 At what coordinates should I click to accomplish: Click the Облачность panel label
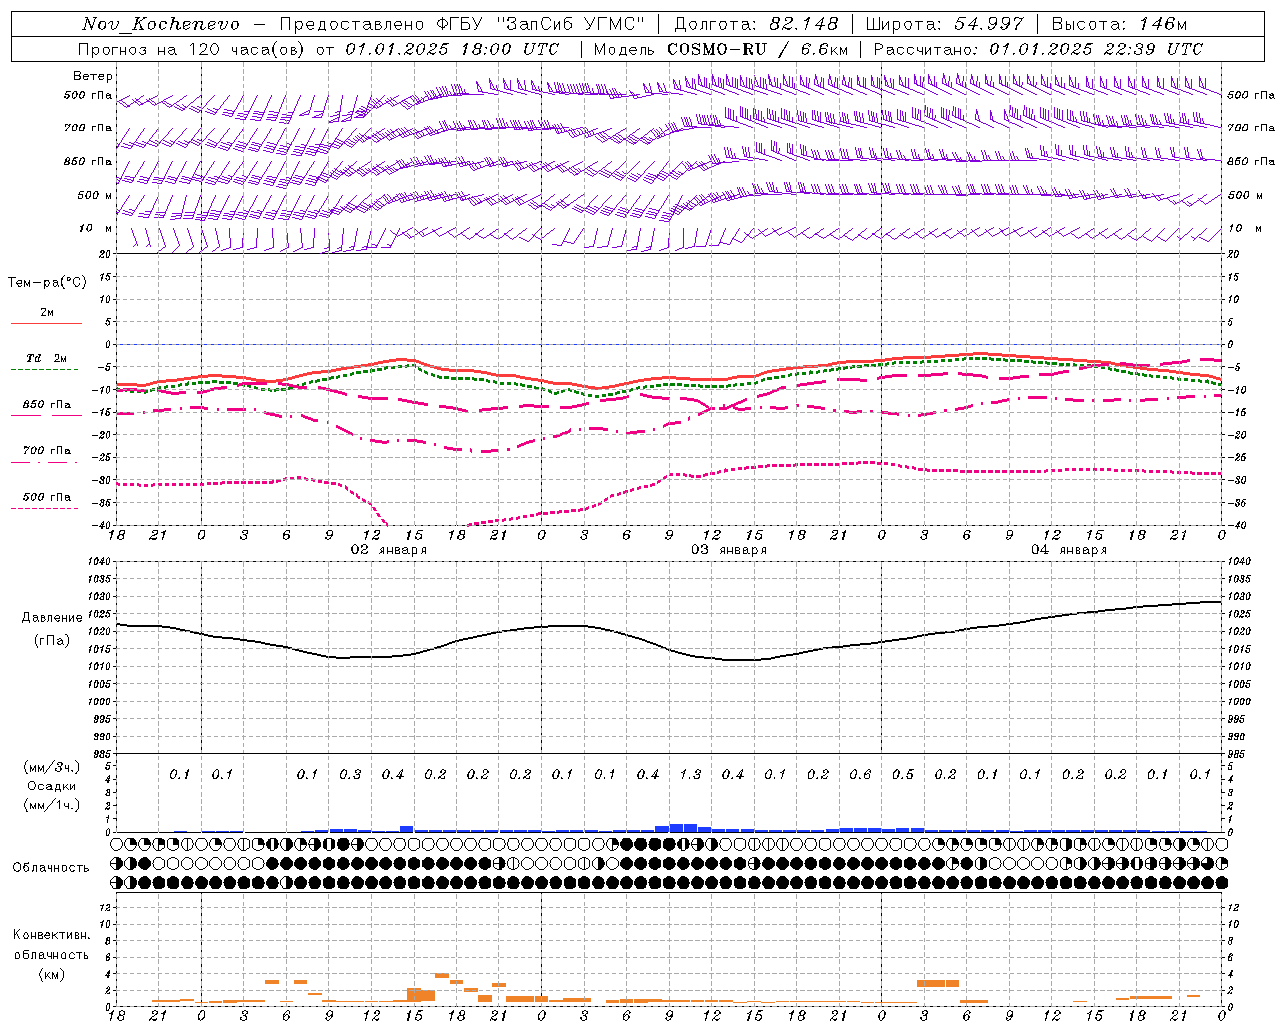51,868
